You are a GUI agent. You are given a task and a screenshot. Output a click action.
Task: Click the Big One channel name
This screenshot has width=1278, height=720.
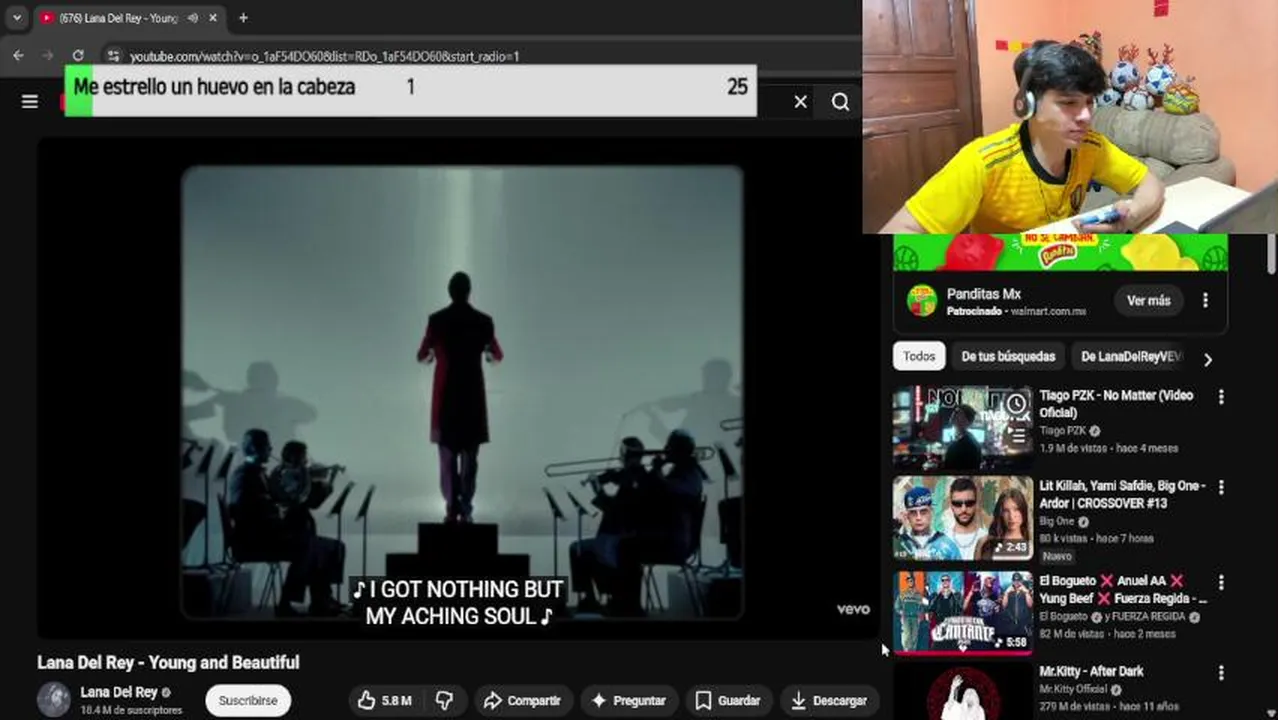pos(1056,521)
